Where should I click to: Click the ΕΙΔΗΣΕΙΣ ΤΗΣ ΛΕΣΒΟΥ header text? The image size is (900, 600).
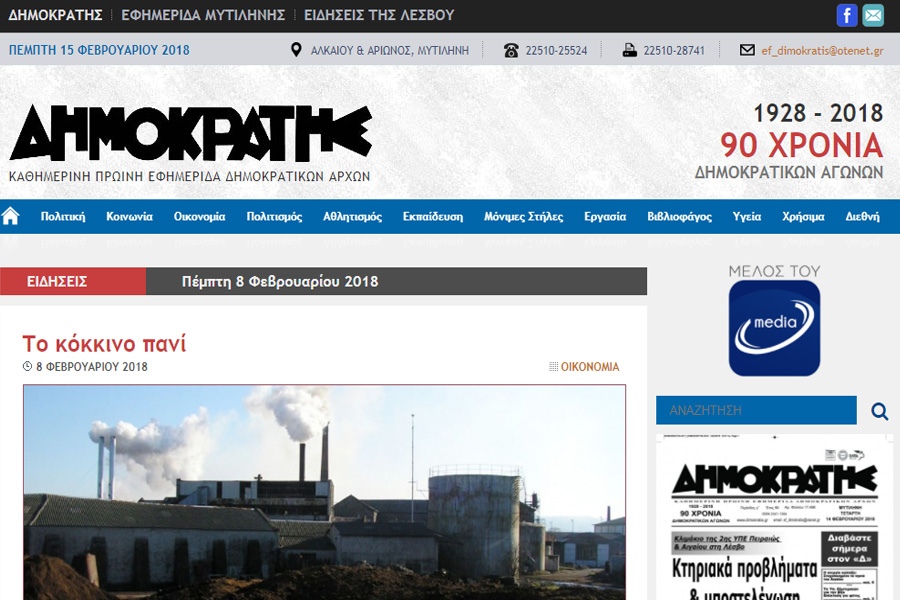pyautogui.click(x=379, y=15)
